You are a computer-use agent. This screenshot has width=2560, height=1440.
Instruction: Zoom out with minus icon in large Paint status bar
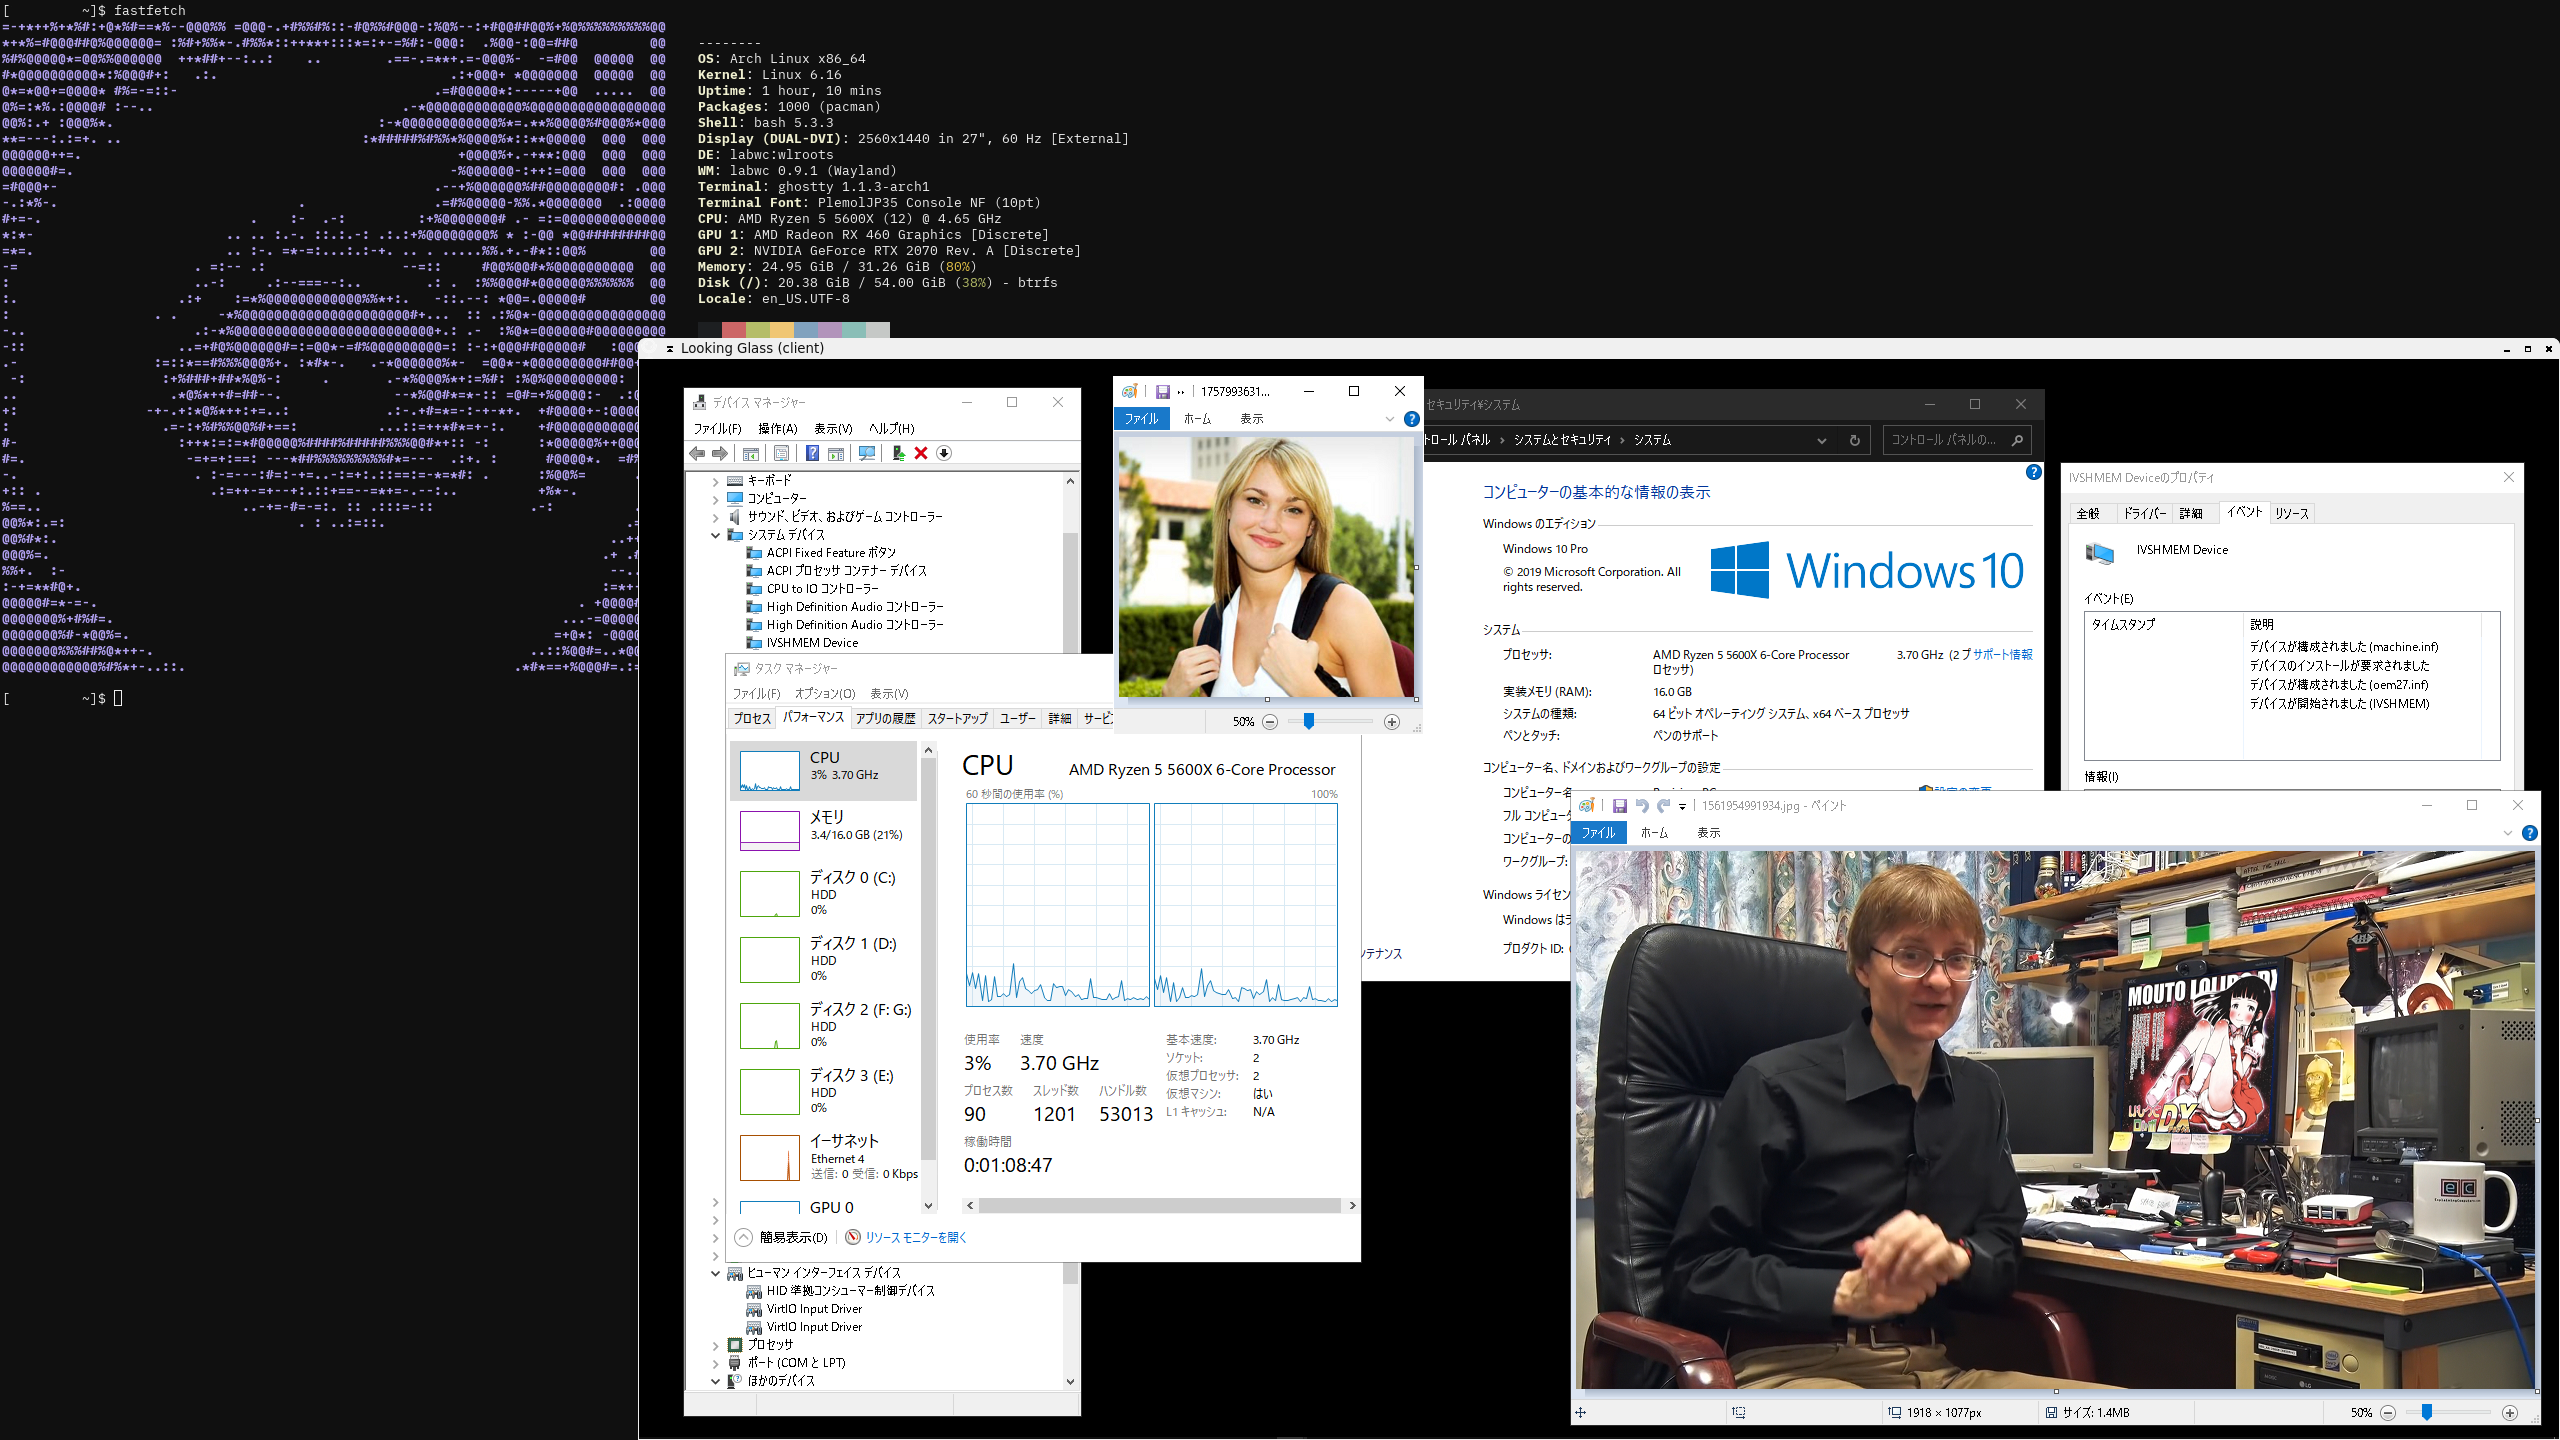pos(2388,1413)
